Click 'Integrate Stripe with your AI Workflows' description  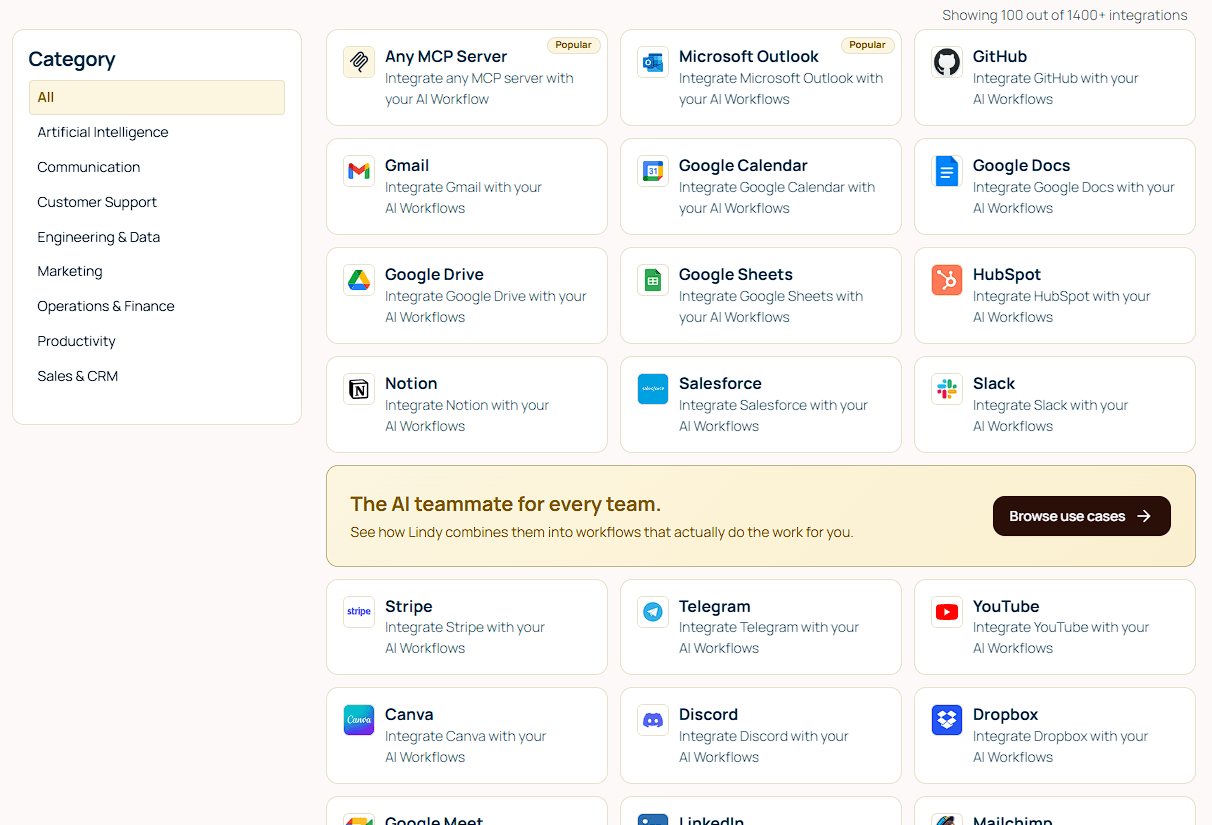click(x=465, y=638)
